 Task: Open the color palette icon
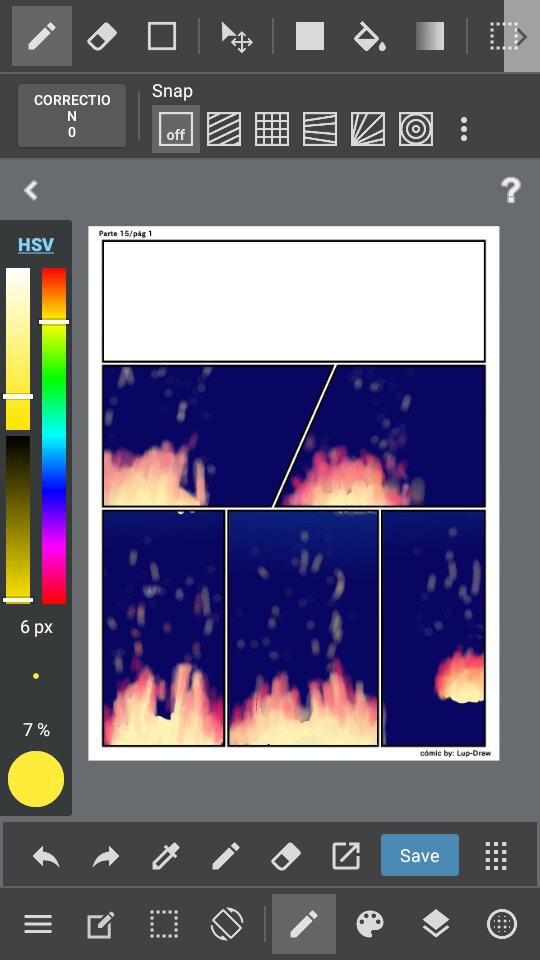pos(370,924)
